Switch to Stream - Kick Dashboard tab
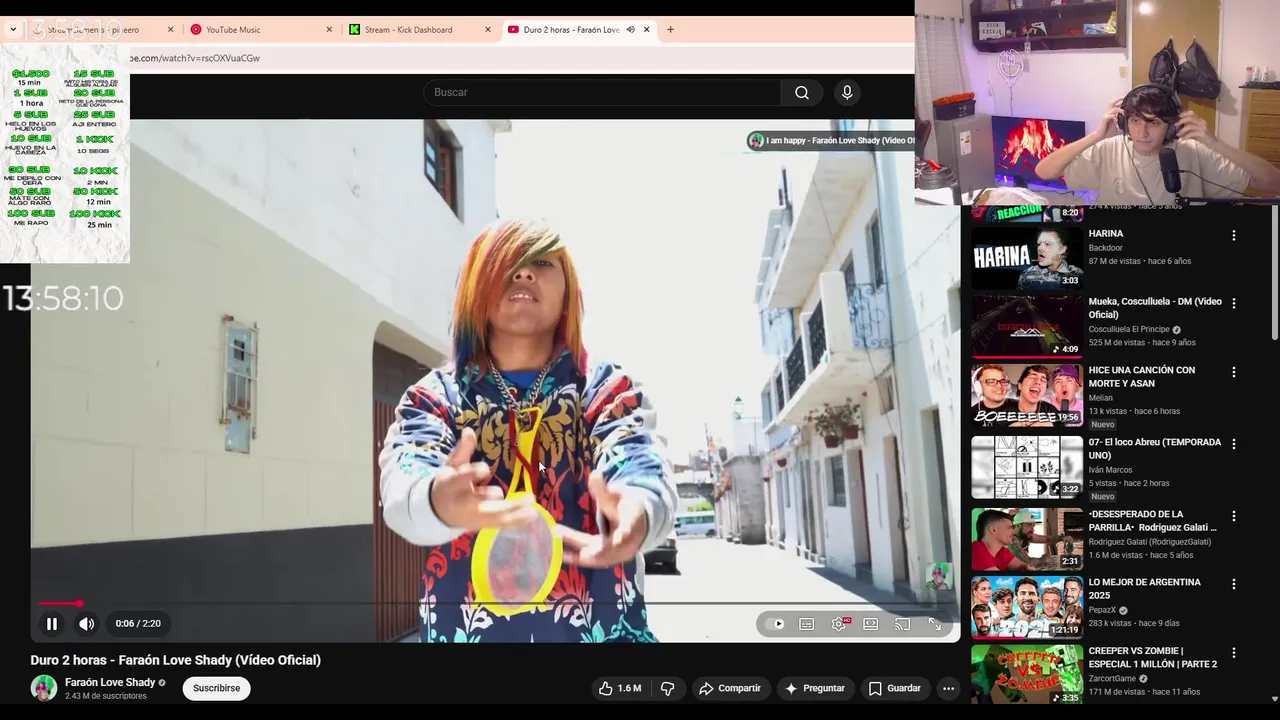 point(420,30)
